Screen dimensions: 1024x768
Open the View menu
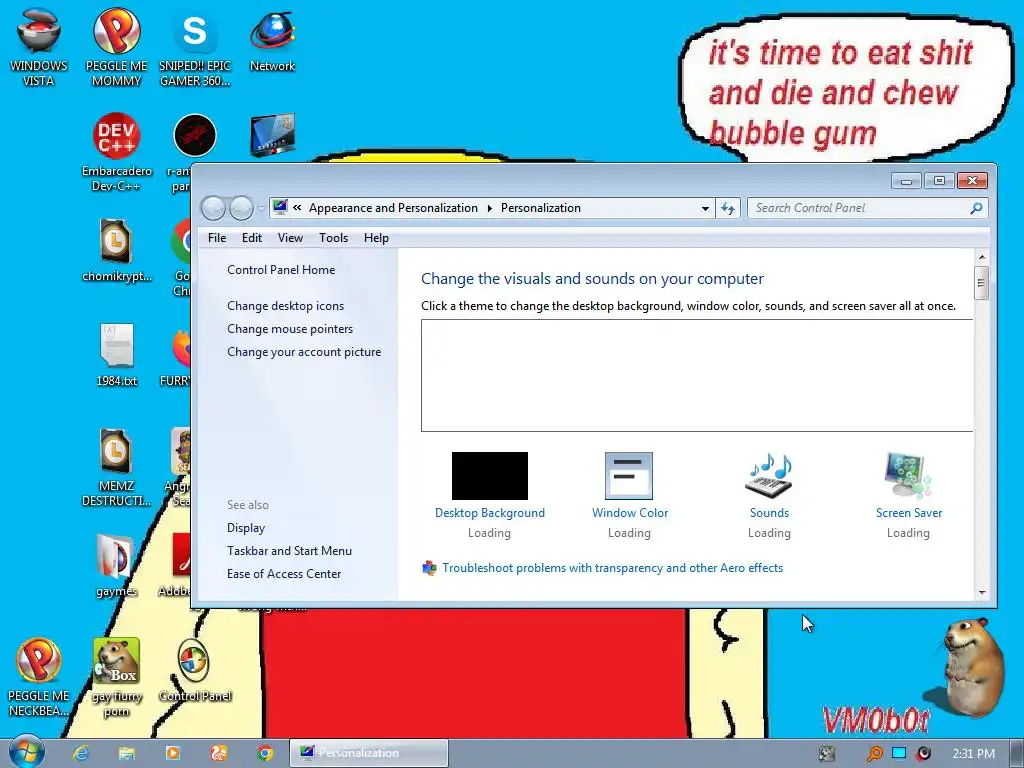290,238
